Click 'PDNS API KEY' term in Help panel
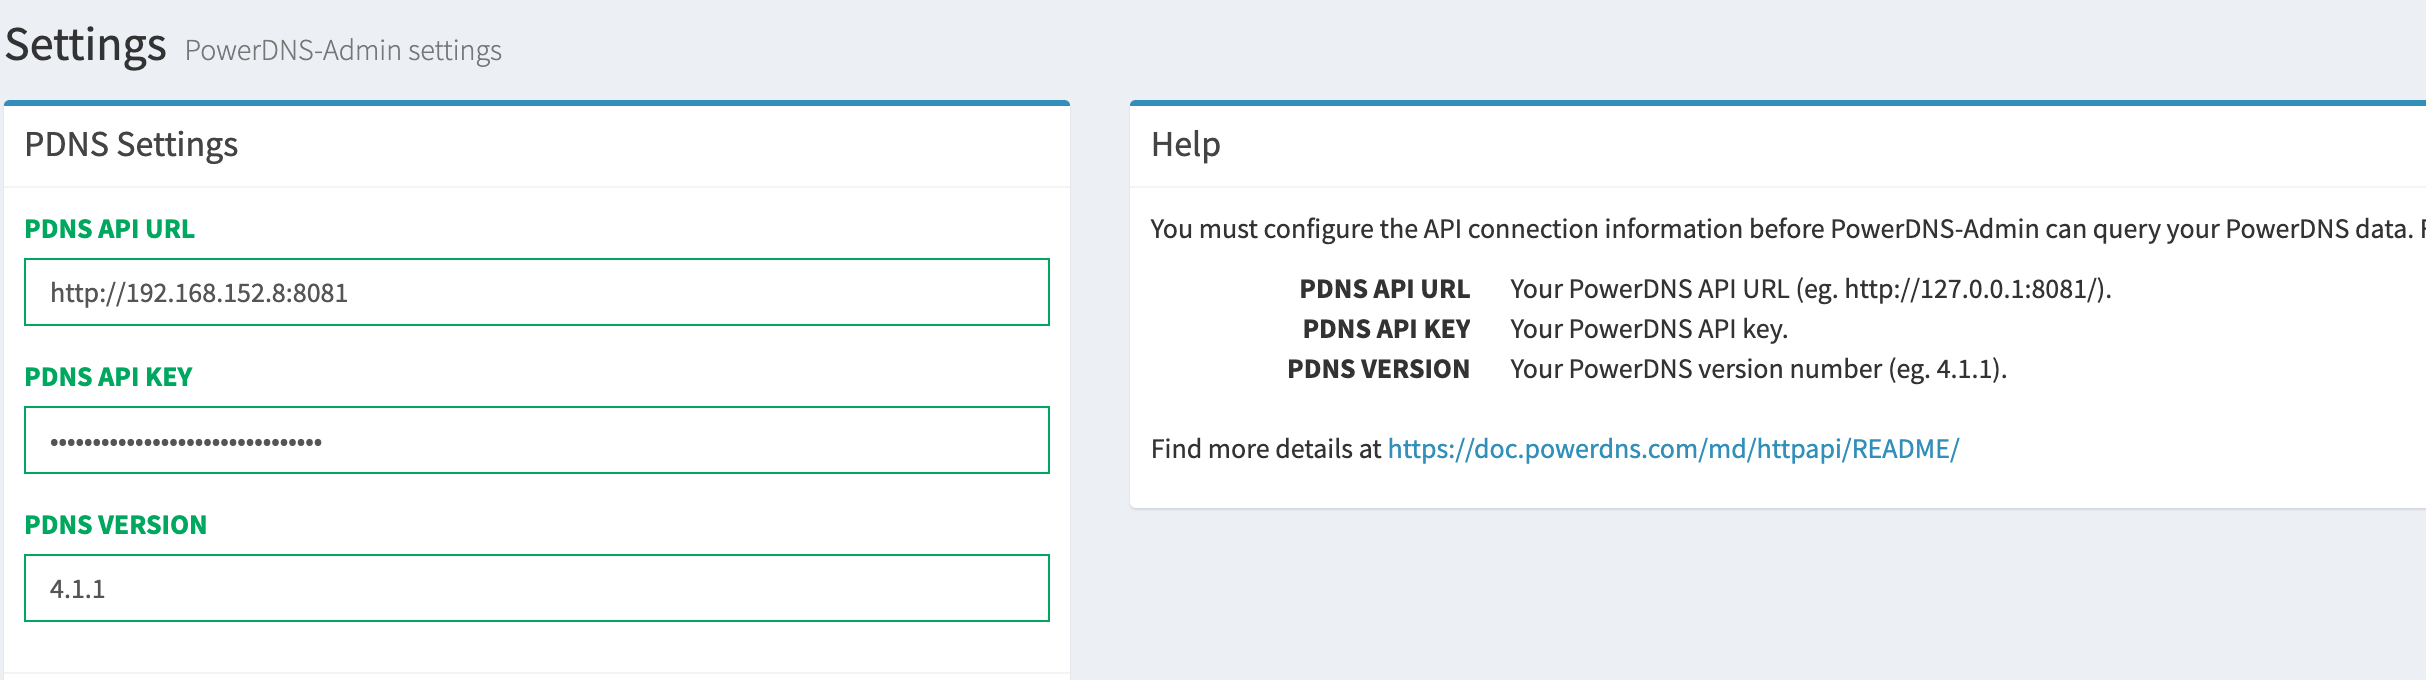This screenshot has height=680, width=2426. pyautogui.click(x=1386, y=329)
